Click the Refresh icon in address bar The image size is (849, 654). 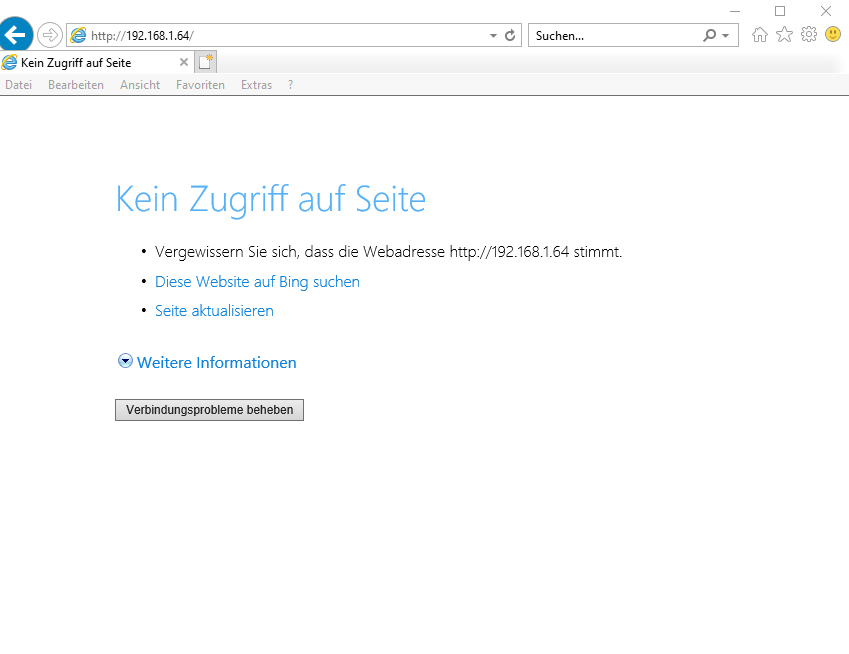coord(510,35)
